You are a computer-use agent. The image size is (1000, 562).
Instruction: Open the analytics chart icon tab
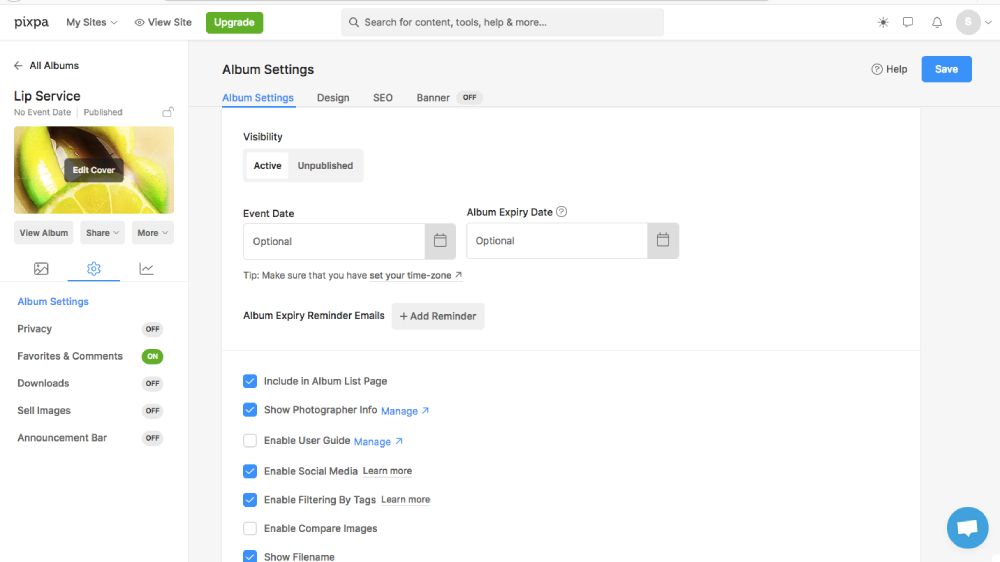146,269
